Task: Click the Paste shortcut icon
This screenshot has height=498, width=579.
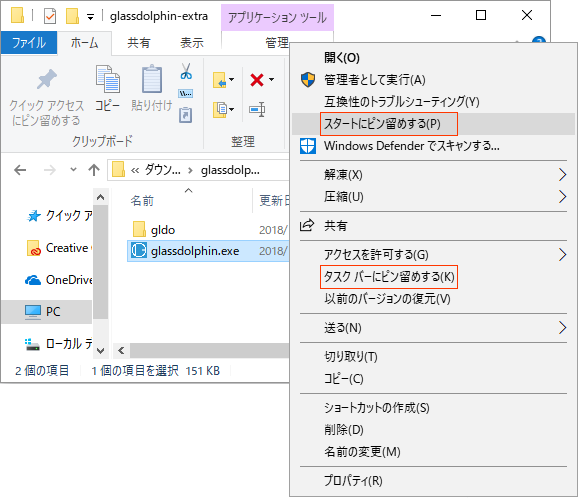Action: pos(185,115)
